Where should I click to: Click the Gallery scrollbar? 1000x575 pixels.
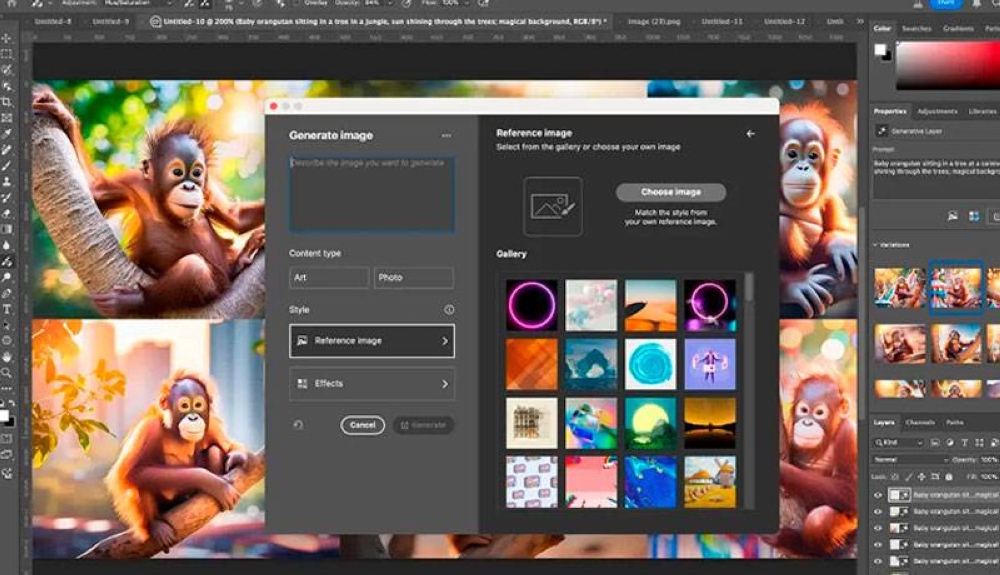click(749, 287)
